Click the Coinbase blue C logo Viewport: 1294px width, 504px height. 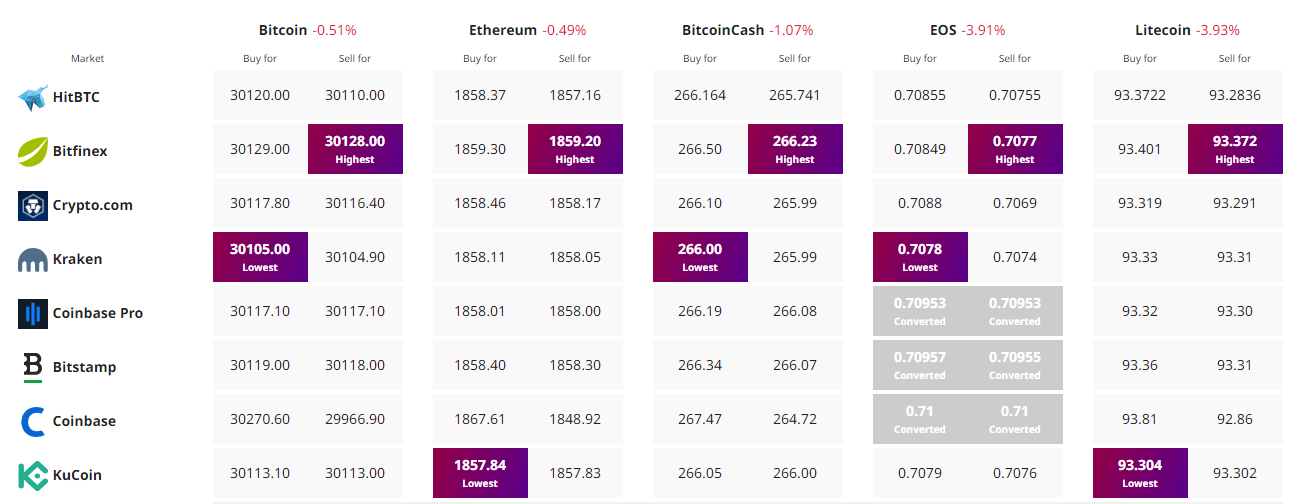(x=33, y=421)
